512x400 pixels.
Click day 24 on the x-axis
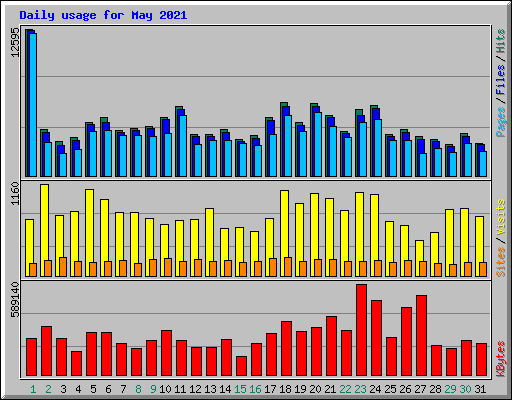[375, 389]
